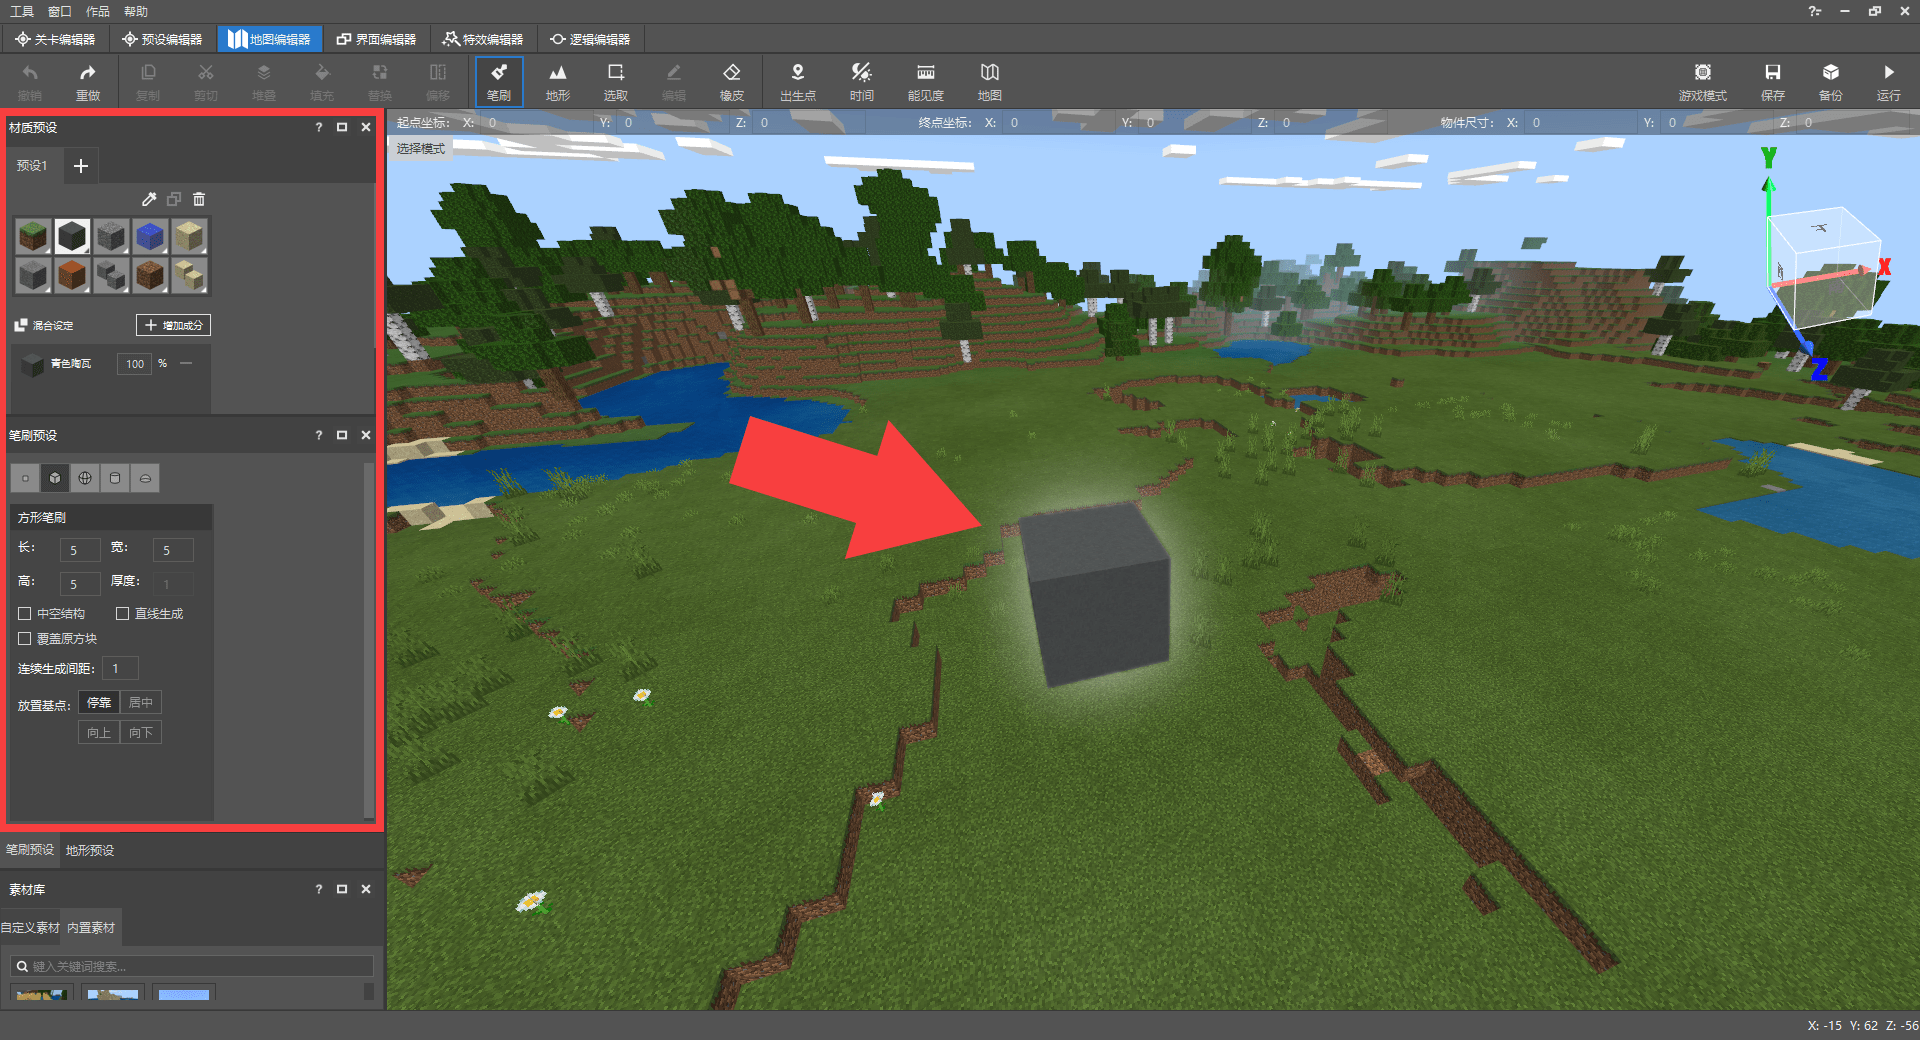Switch to 关卡编辑器 tab
1920x1040 pixels.
click(56, 39)
